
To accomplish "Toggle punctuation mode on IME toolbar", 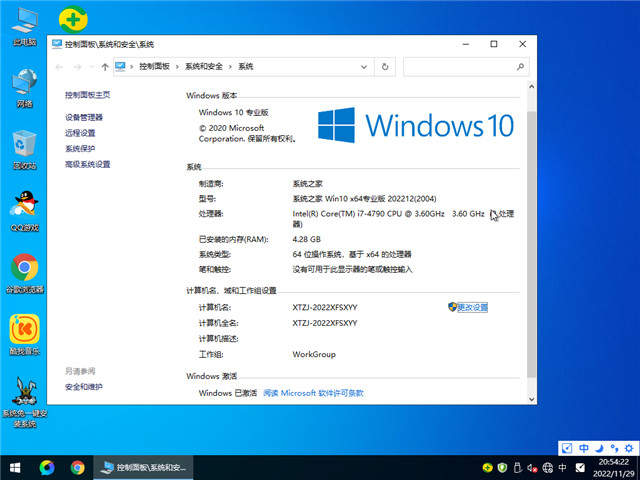I will point(614,448).
